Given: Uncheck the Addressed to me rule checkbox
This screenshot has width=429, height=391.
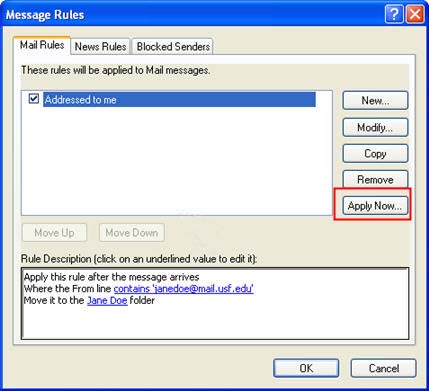Looking at the screenshot, I should point(34,99).
